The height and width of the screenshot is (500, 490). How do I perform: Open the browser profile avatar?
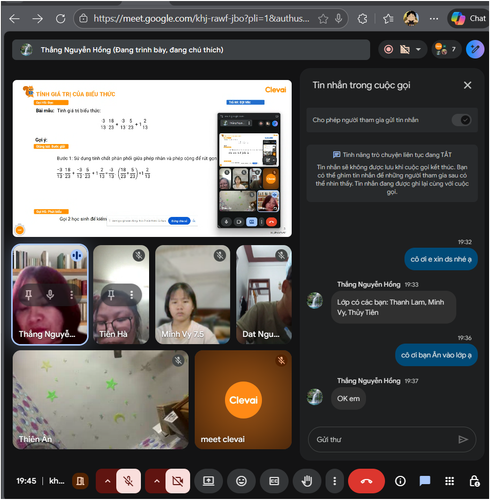coord(411,18)
